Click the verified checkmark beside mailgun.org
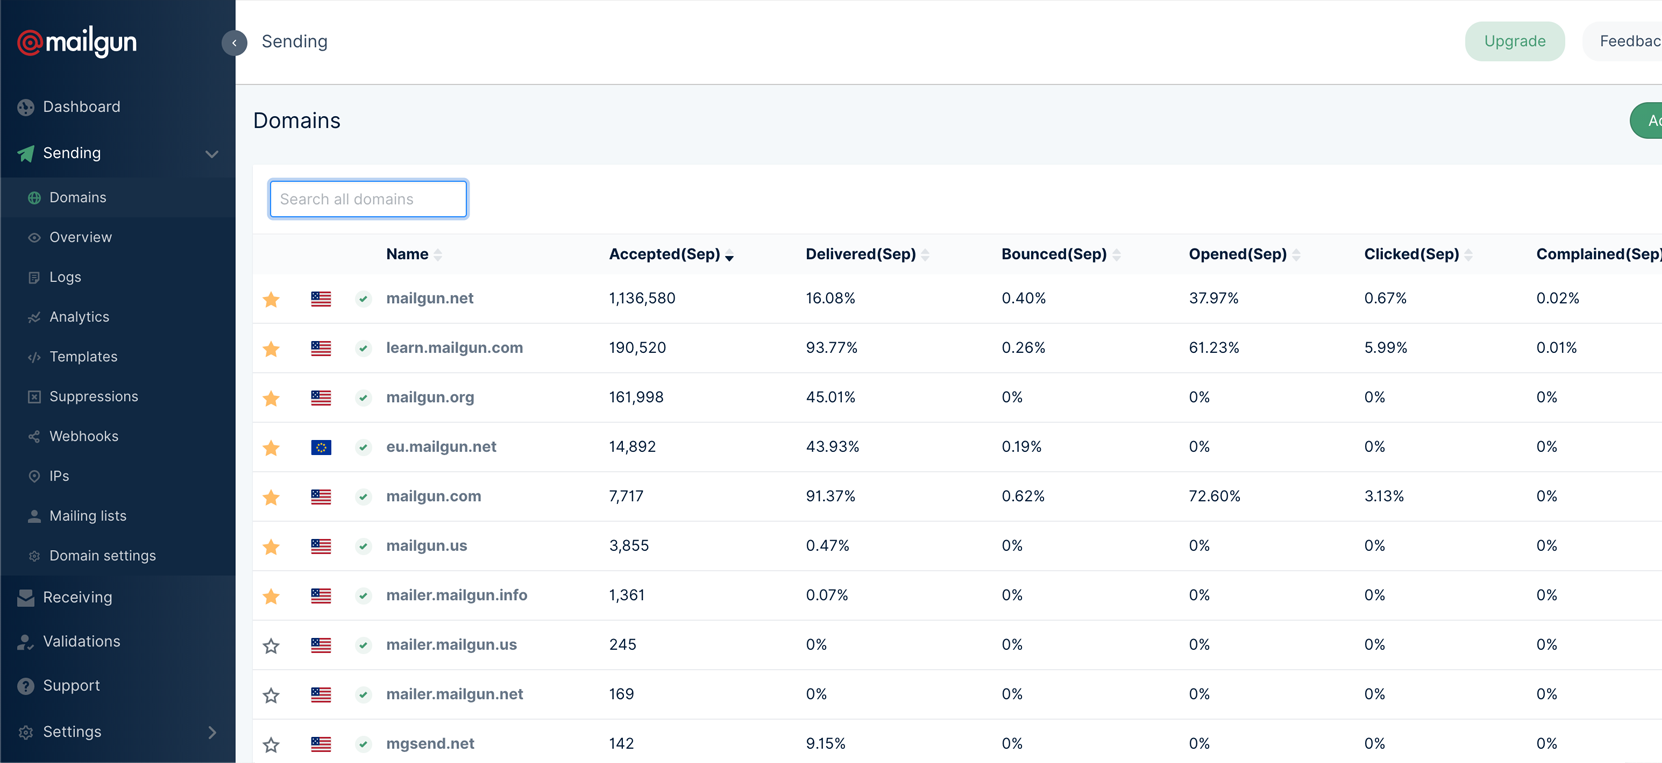 tap(363, 398)
